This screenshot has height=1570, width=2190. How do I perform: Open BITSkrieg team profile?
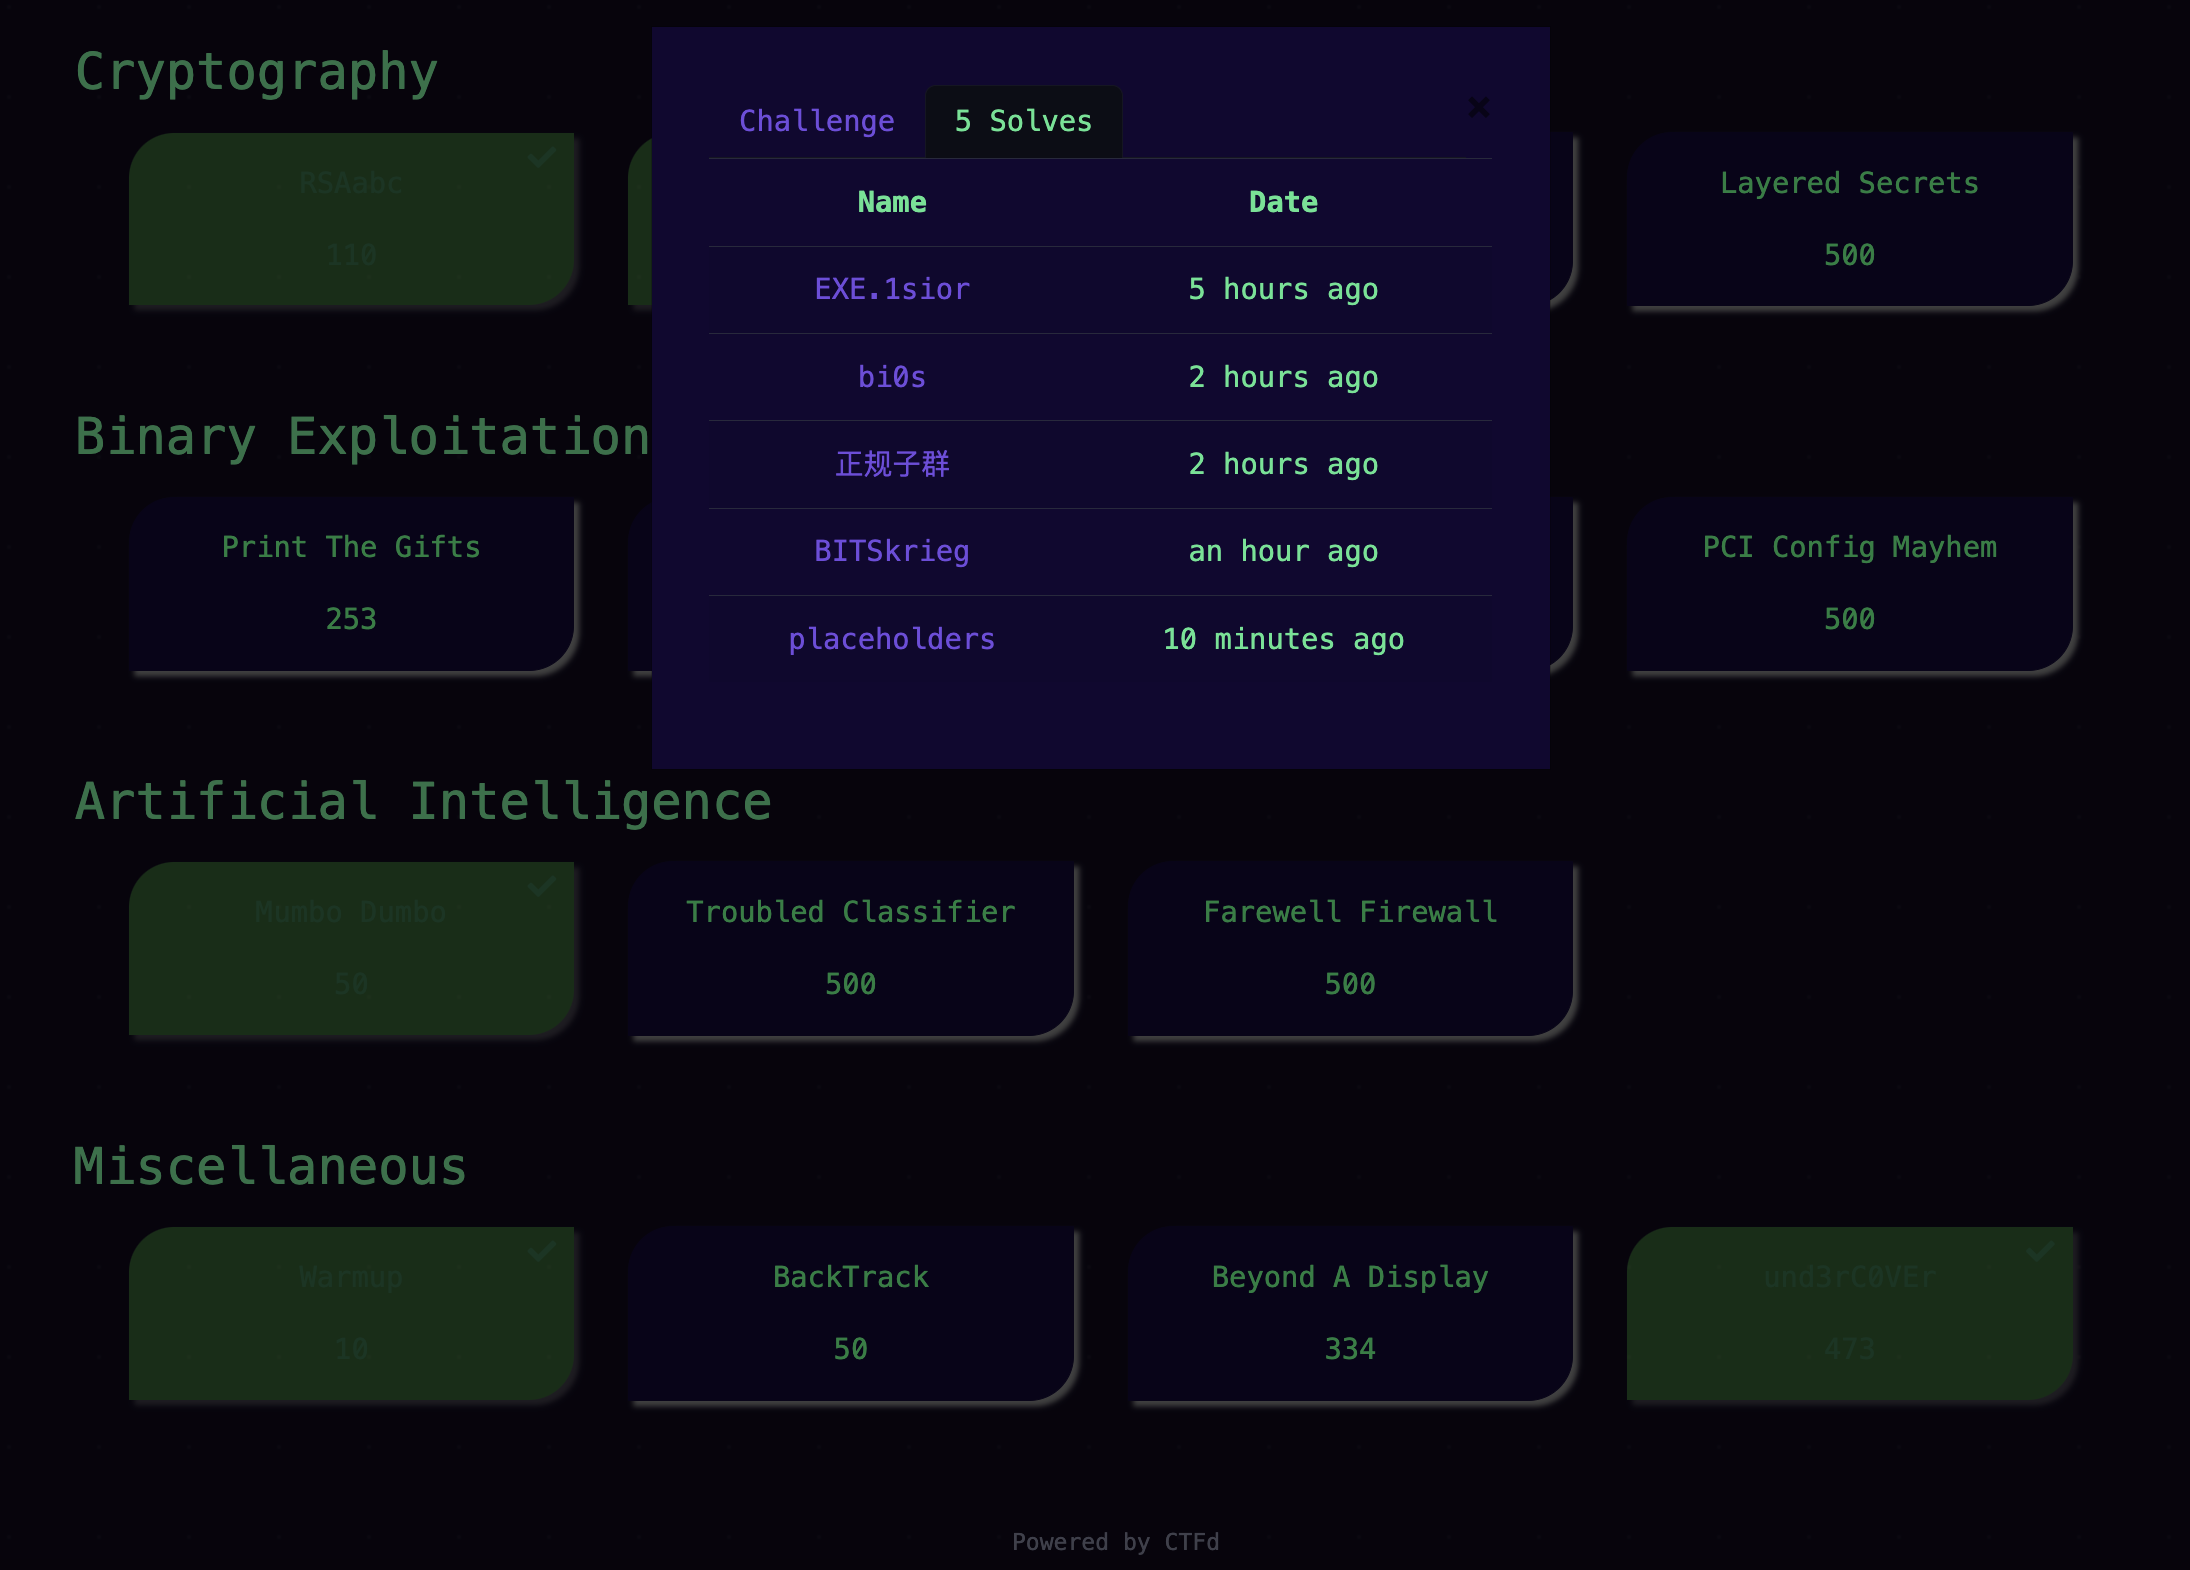pyautogui.click(x=891, y=551)
